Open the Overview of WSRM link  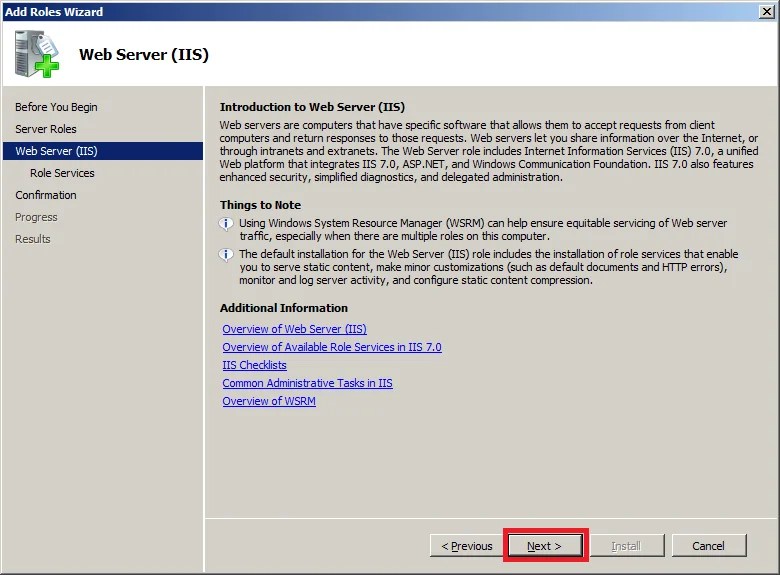point(269,401)
